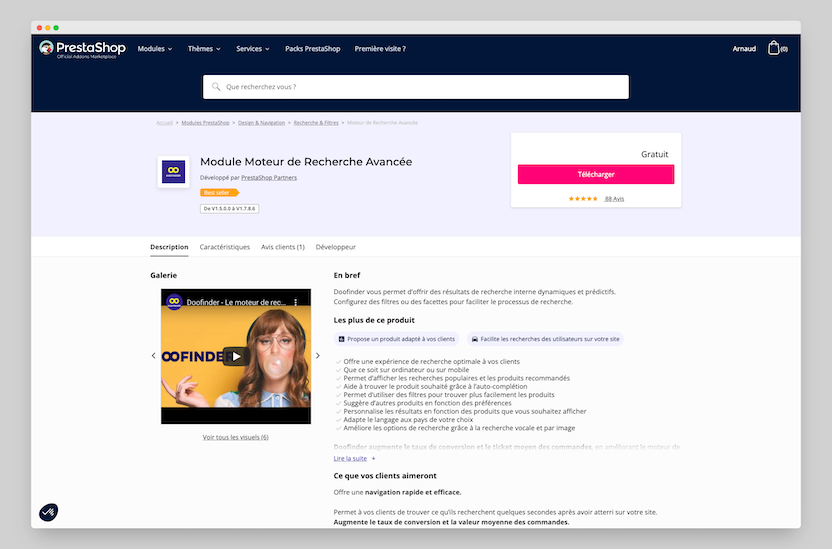Click Propose un produit adapté tag
Screen dimensions: 832x549
point(396,339)
